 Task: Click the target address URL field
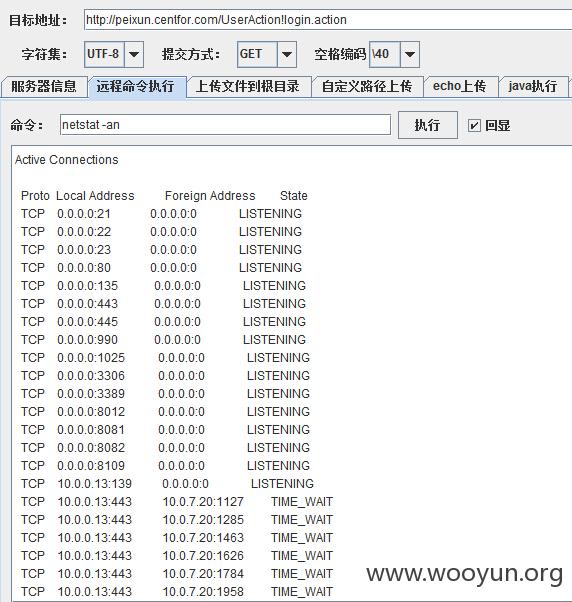pos(328,20)
